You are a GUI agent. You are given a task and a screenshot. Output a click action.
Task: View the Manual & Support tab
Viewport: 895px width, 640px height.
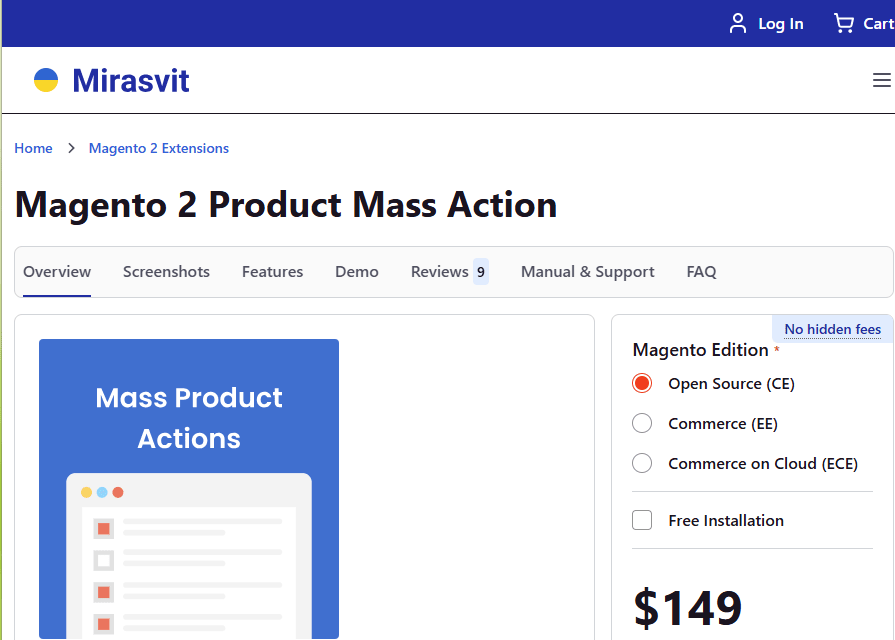(587, 271)
